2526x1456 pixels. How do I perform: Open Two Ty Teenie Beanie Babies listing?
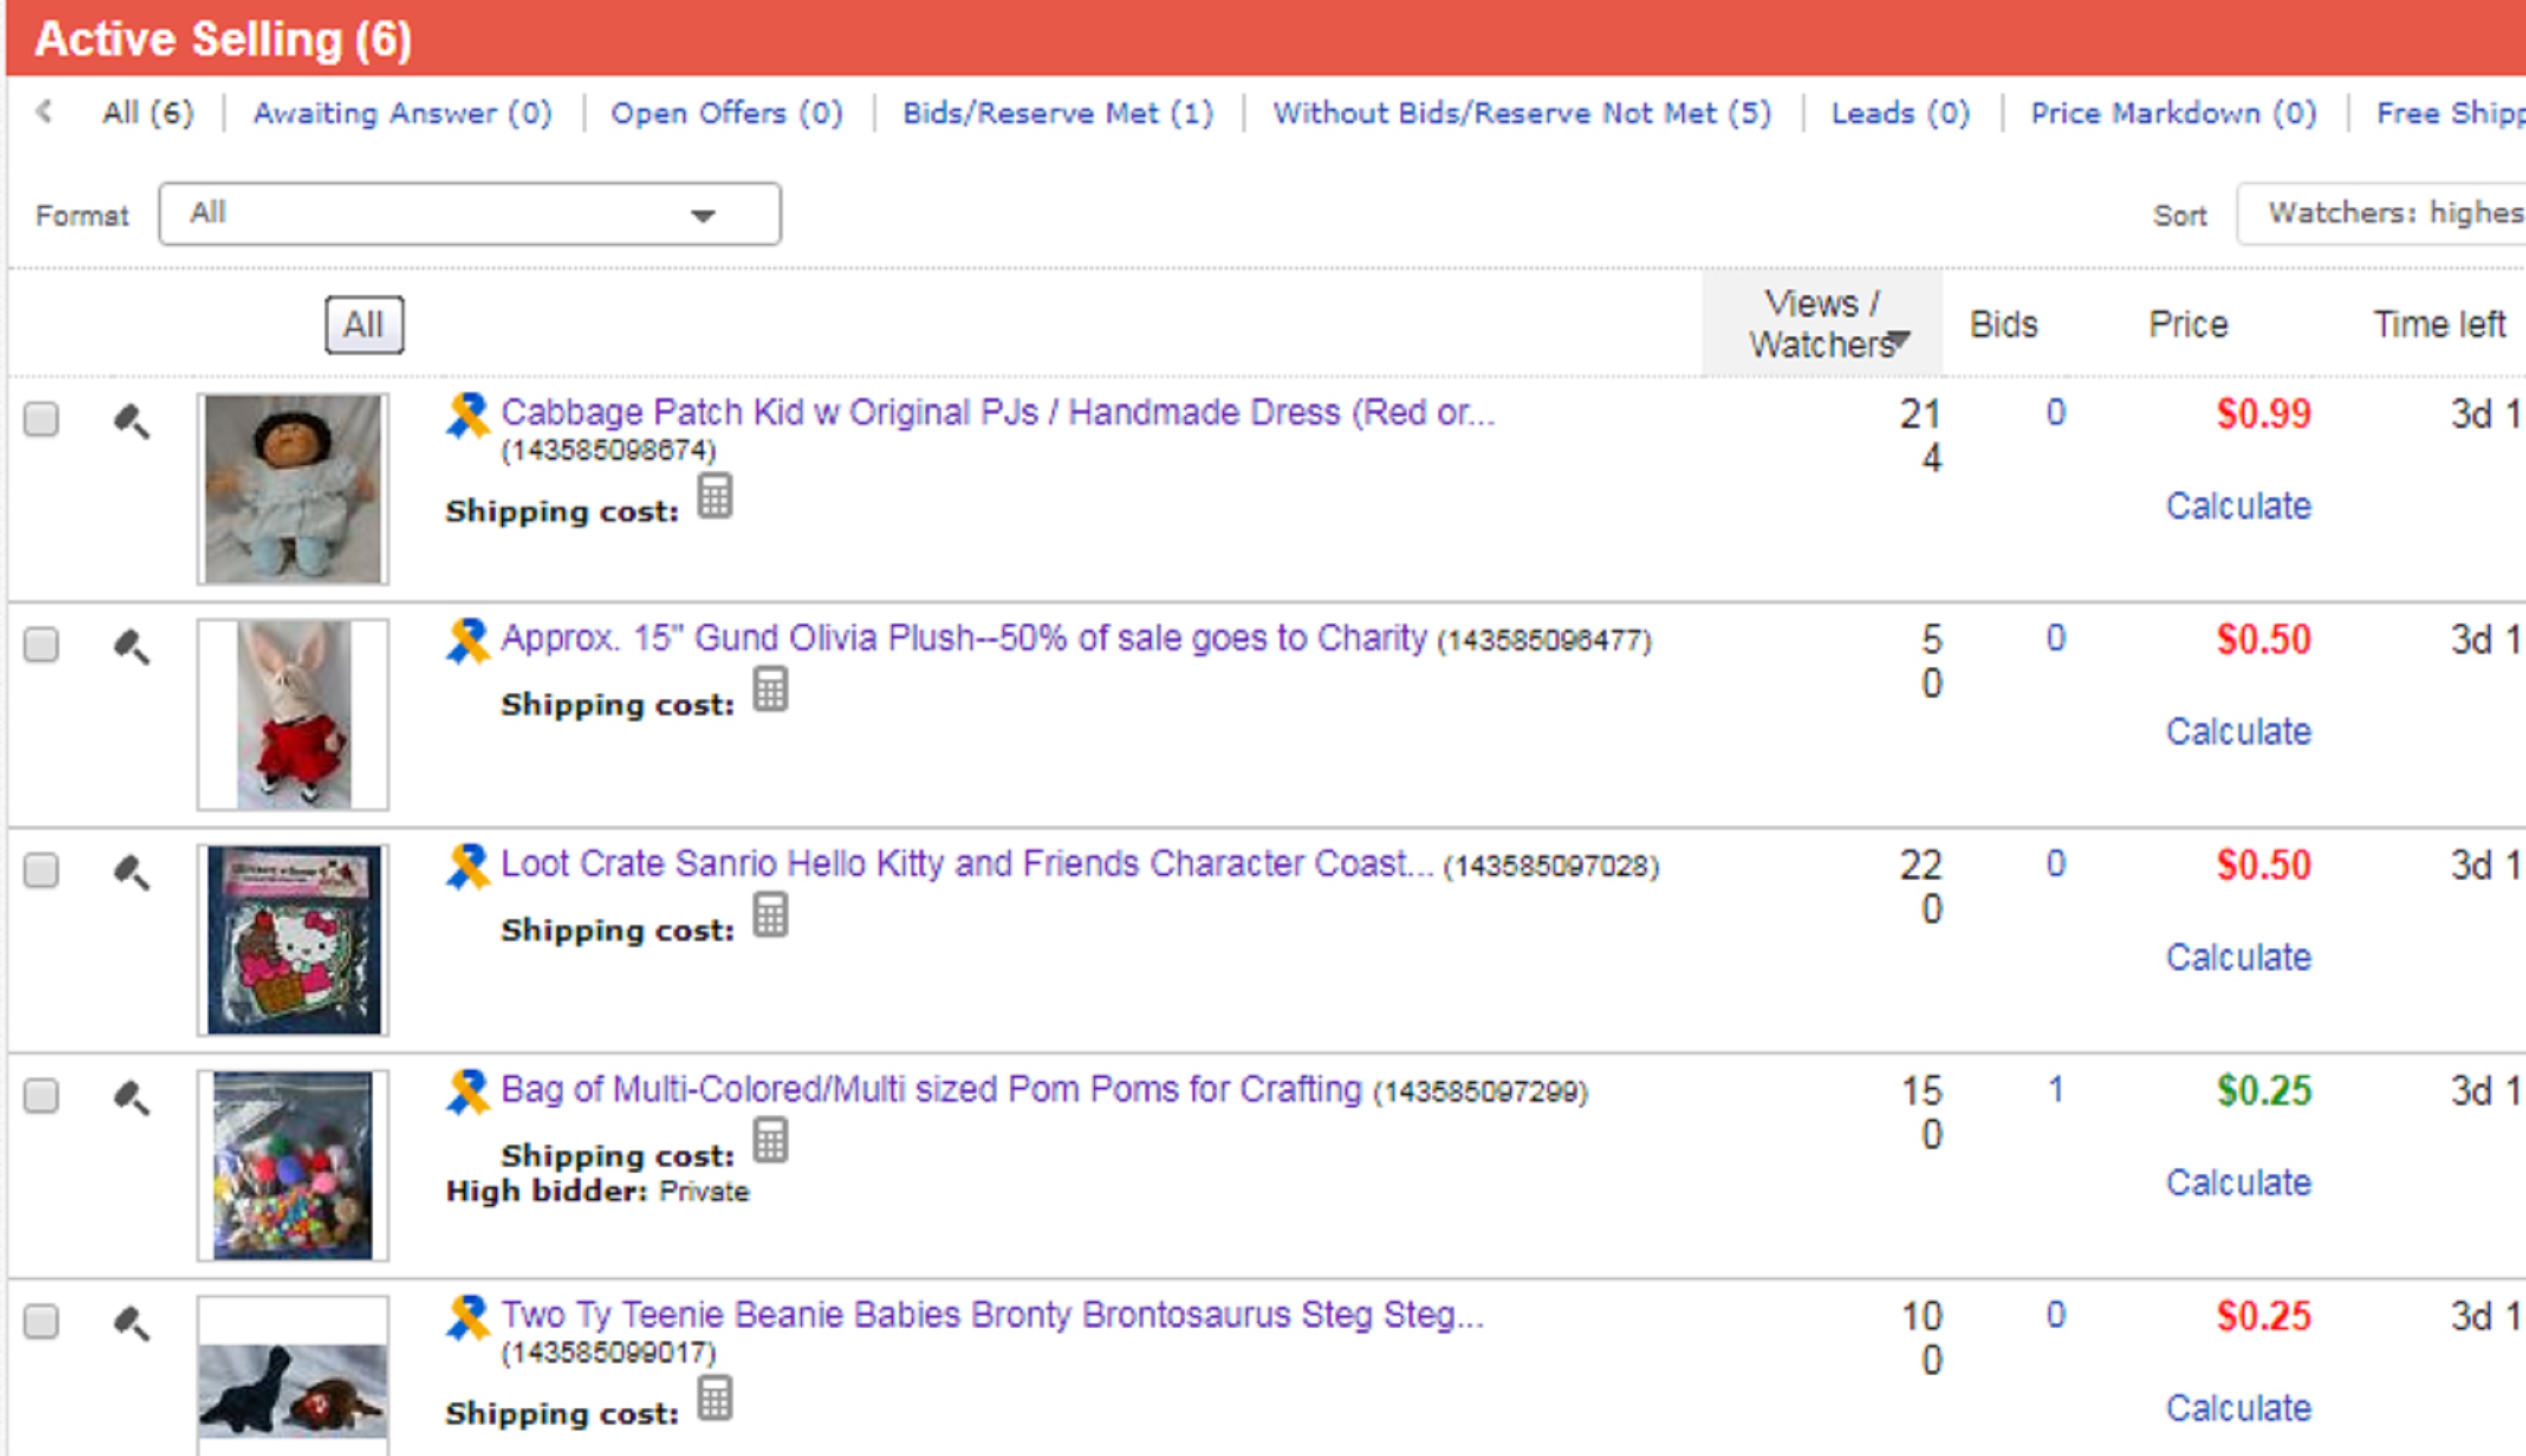[x=992, y=1315]
